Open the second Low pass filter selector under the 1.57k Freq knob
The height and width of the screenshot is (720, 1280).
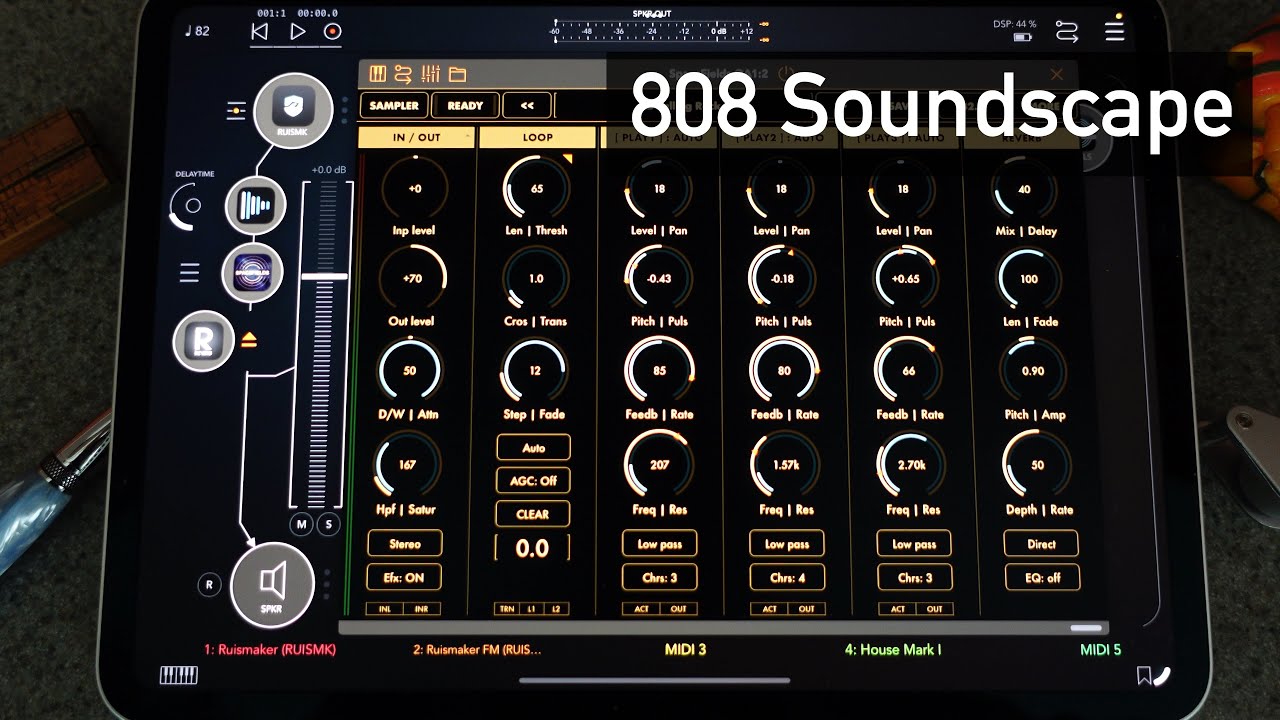(787, 544)
